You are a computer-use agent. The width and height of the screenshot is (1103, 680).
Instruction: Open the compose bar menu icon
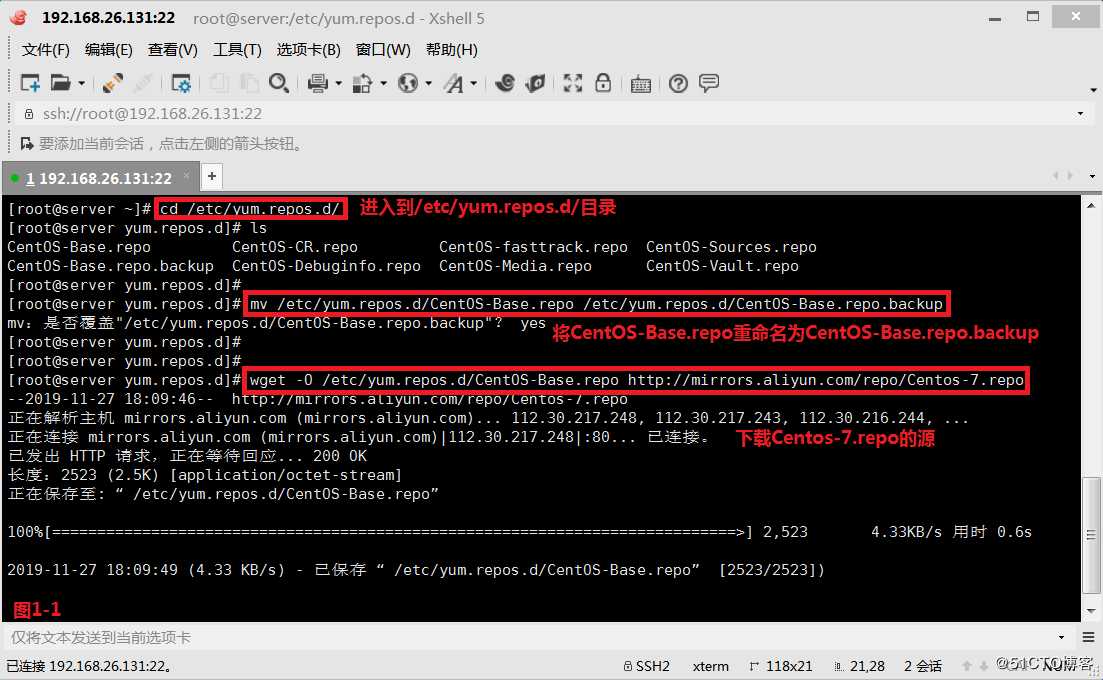[1088, 638]
